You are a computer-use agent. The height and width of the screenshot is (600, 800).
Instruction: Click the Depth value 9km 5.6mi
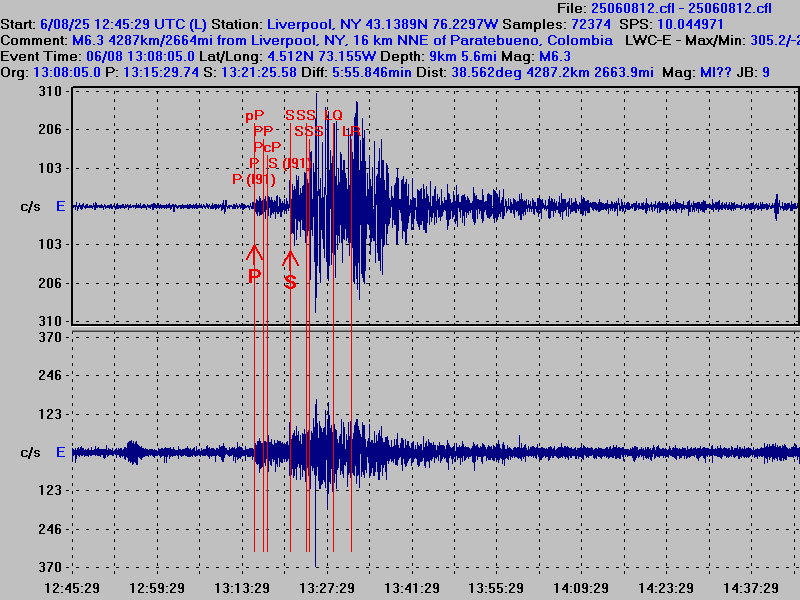[x=463, y=56]
